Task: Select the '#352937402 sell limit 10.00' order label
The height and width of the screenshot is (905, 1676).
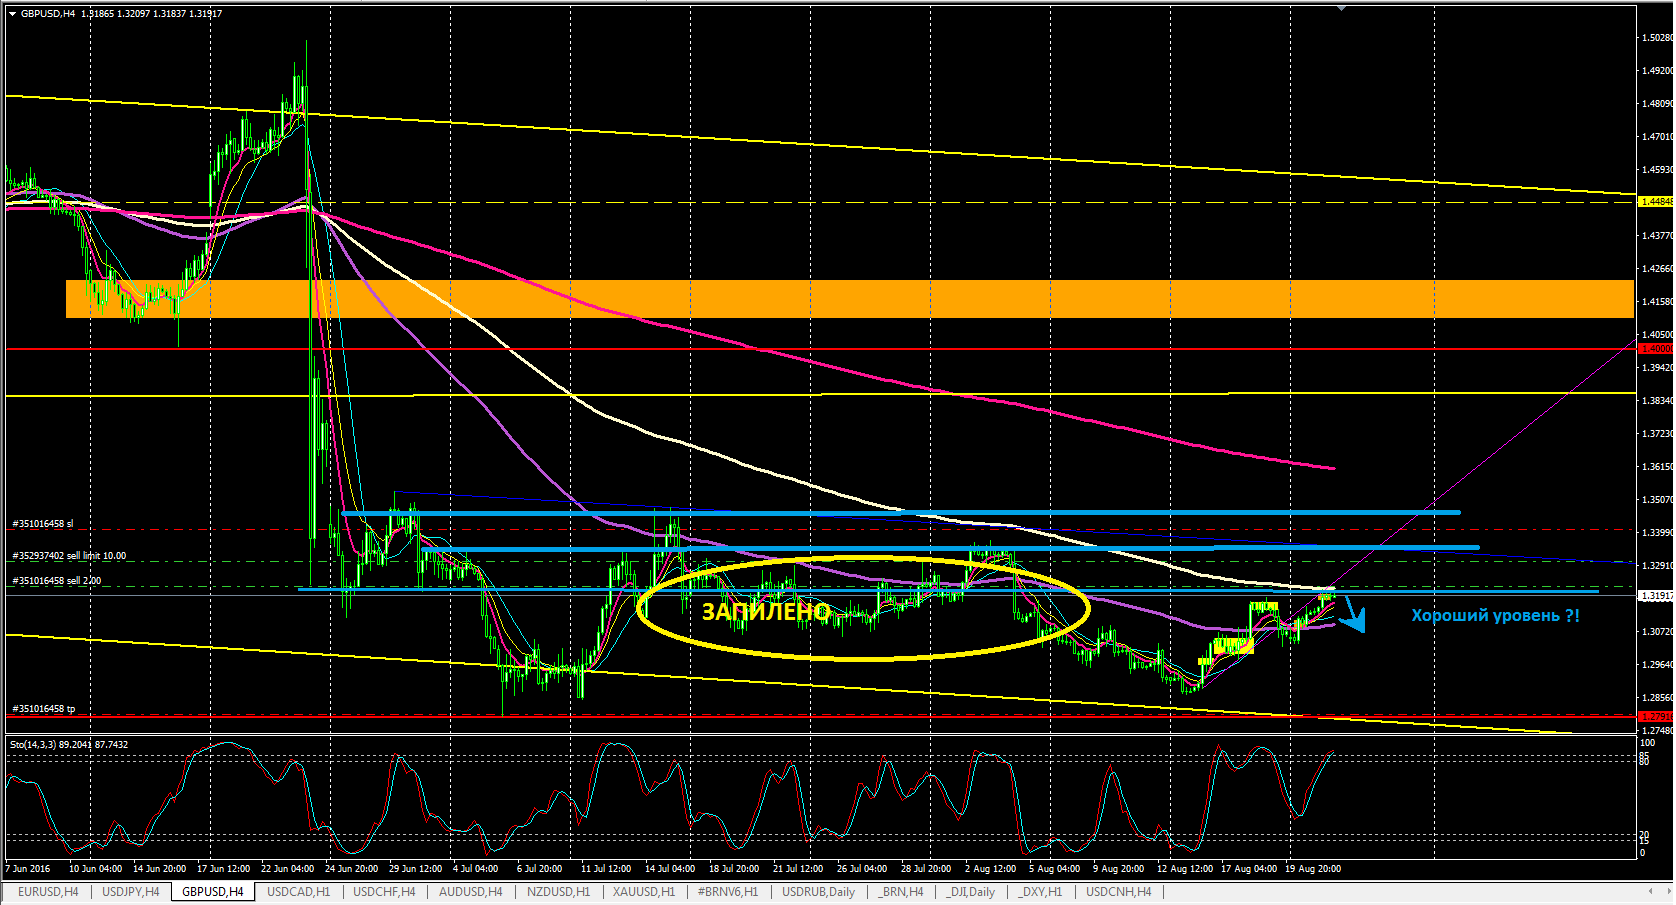Action: (69, 555)
